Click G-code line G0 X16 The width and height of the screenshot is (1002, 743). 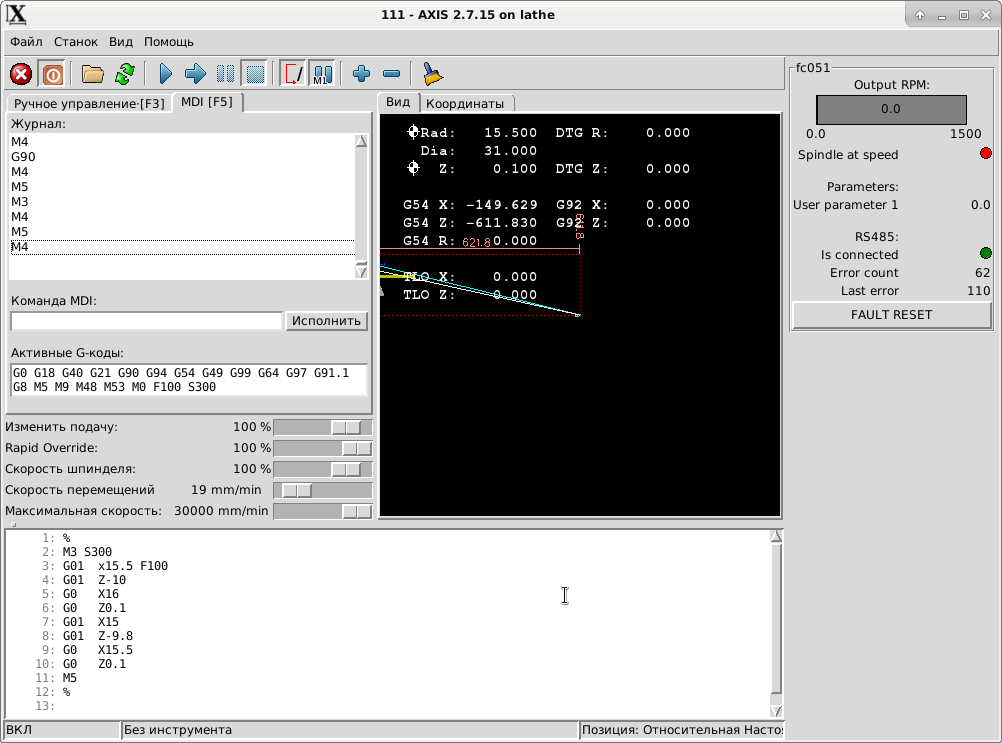click(x=91, y=594)
